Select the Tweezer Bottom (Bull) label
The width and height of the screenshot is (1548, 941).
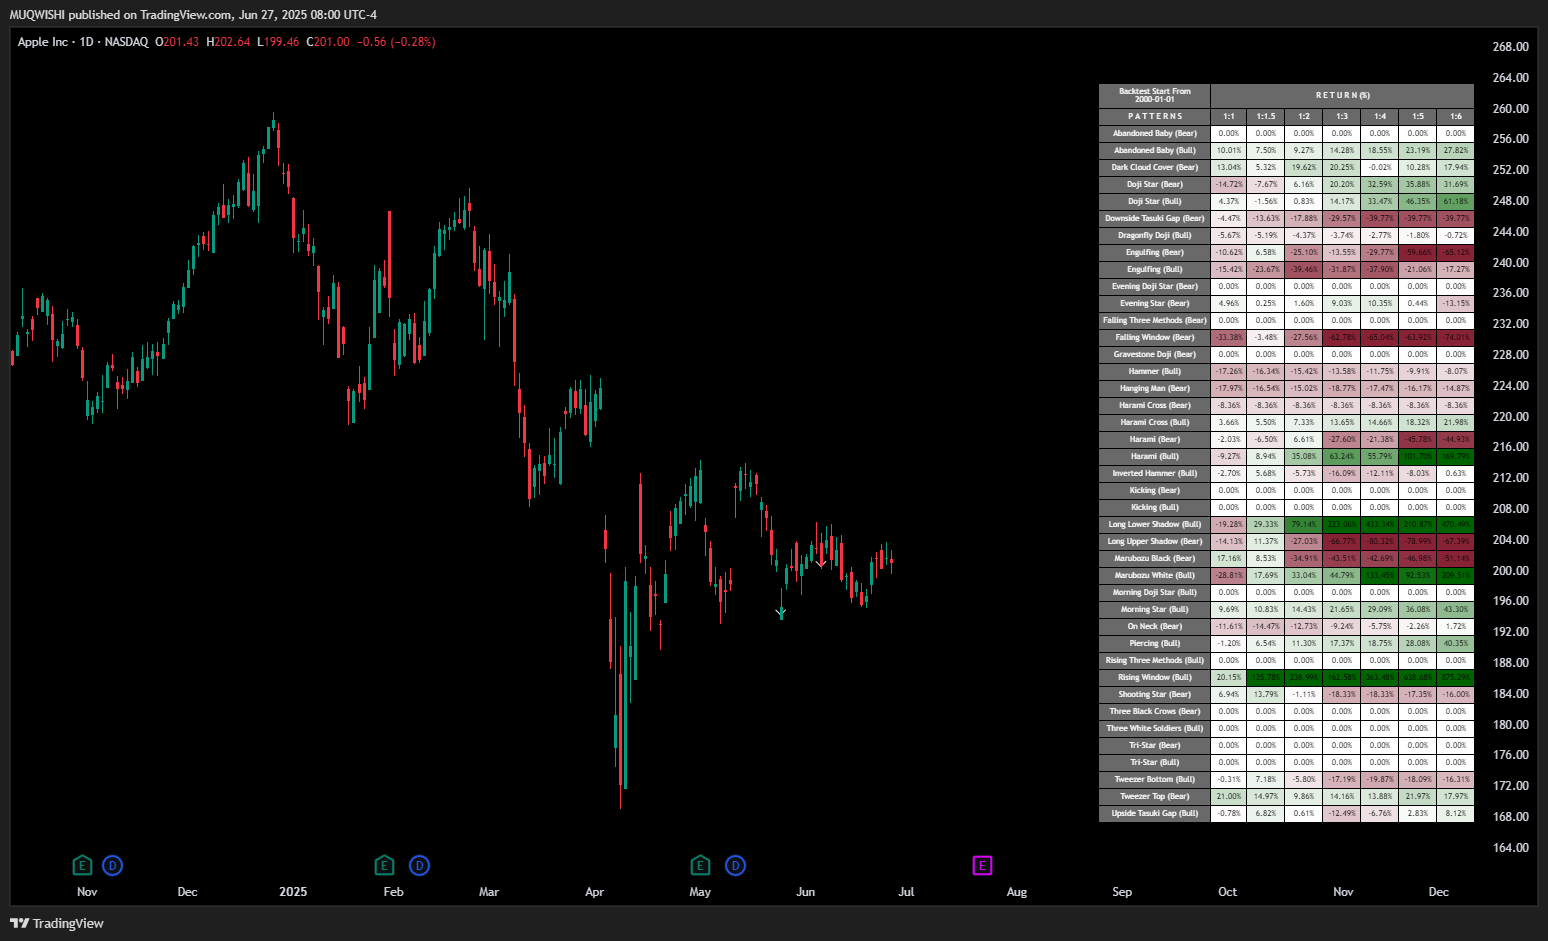click(1155, 780)
